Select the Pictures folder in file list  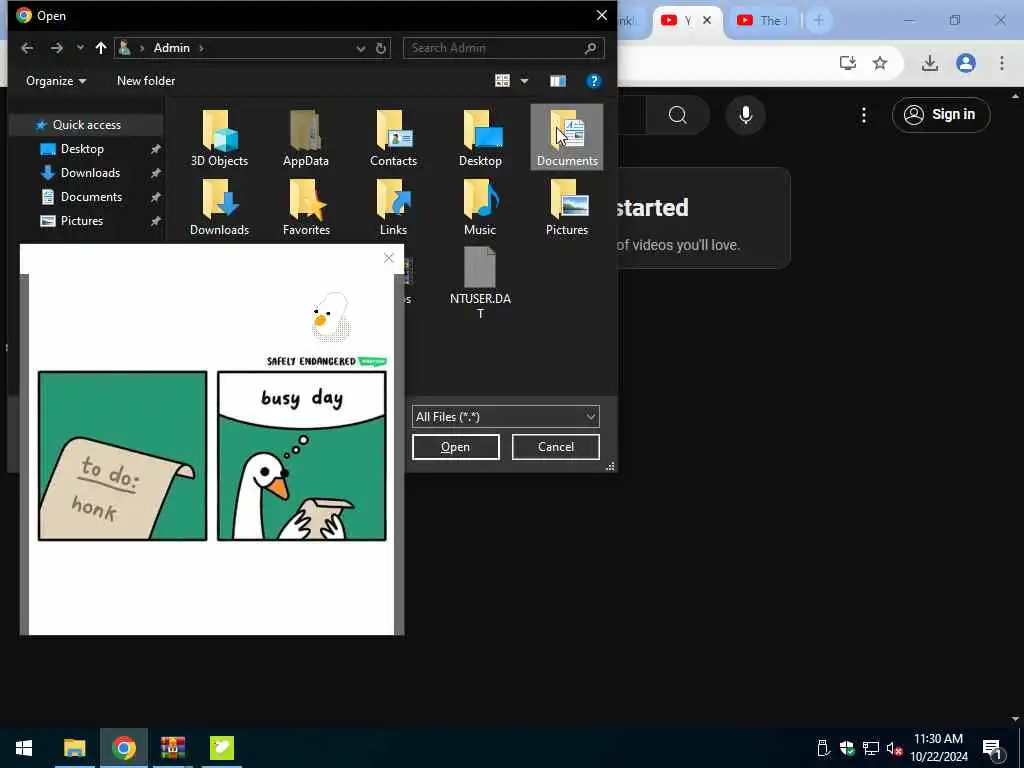tap(567, 207)
